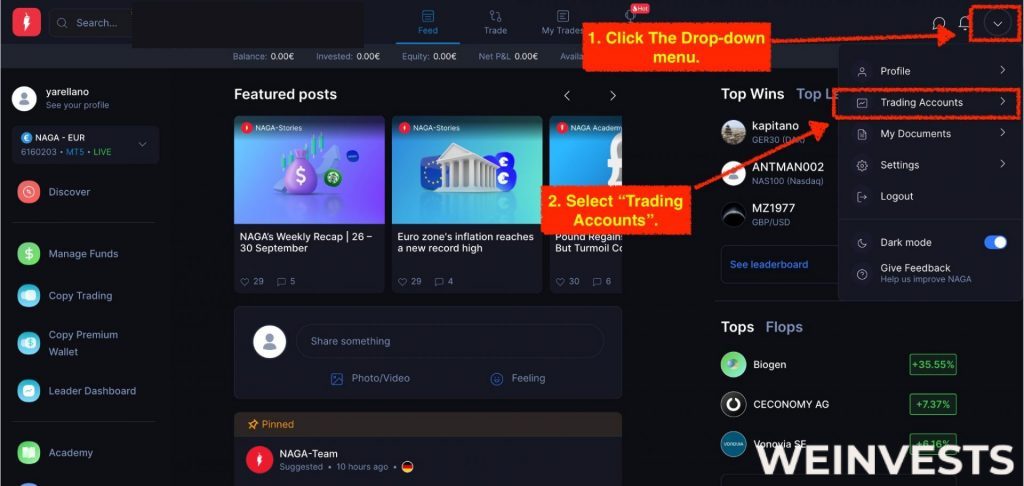Switch to the Flops list

pyautogui.click(x=784, y=327)
